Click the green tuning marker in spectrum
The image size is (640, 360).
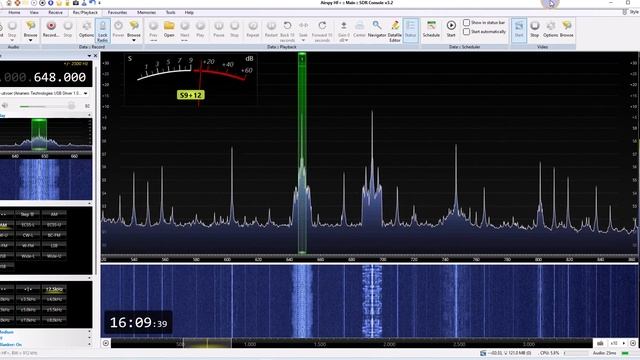(x=302, y=153)
